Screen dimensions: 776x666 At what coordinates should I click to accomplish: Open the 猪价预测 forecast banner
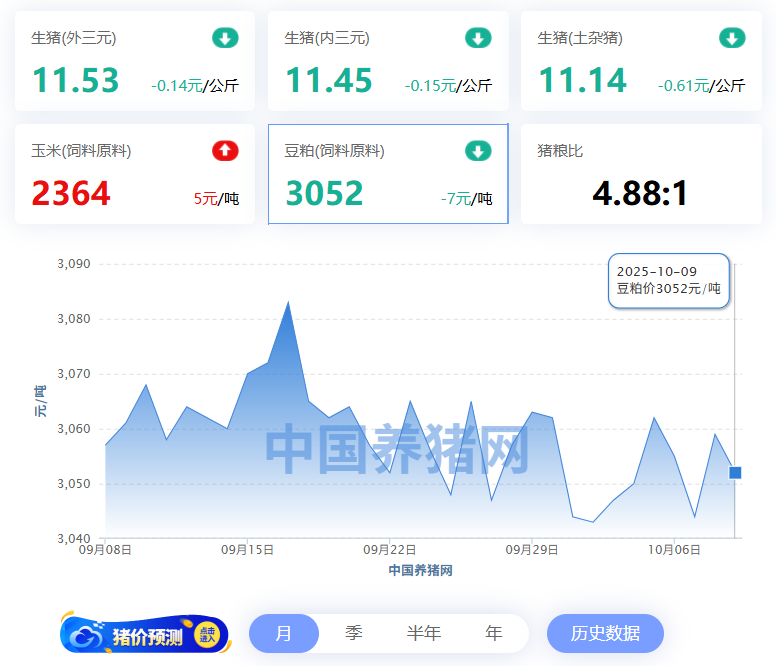coord(146,635)
